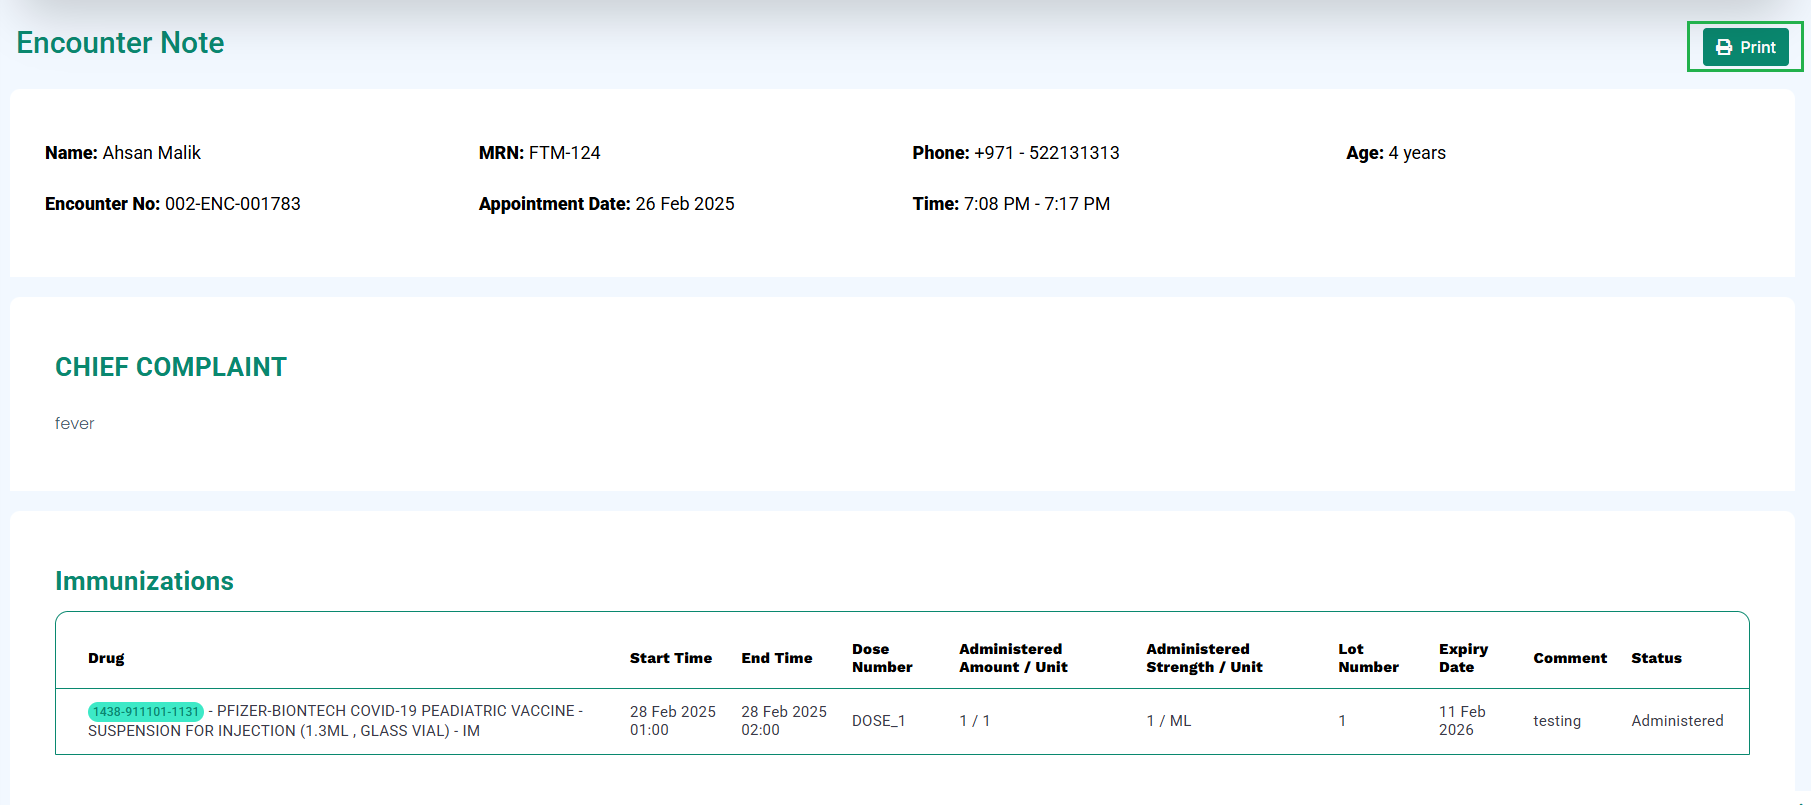Click the CHIEF COMPLAINT heading
Screen dimensions: 1811x805
click(x=171, y=367)
